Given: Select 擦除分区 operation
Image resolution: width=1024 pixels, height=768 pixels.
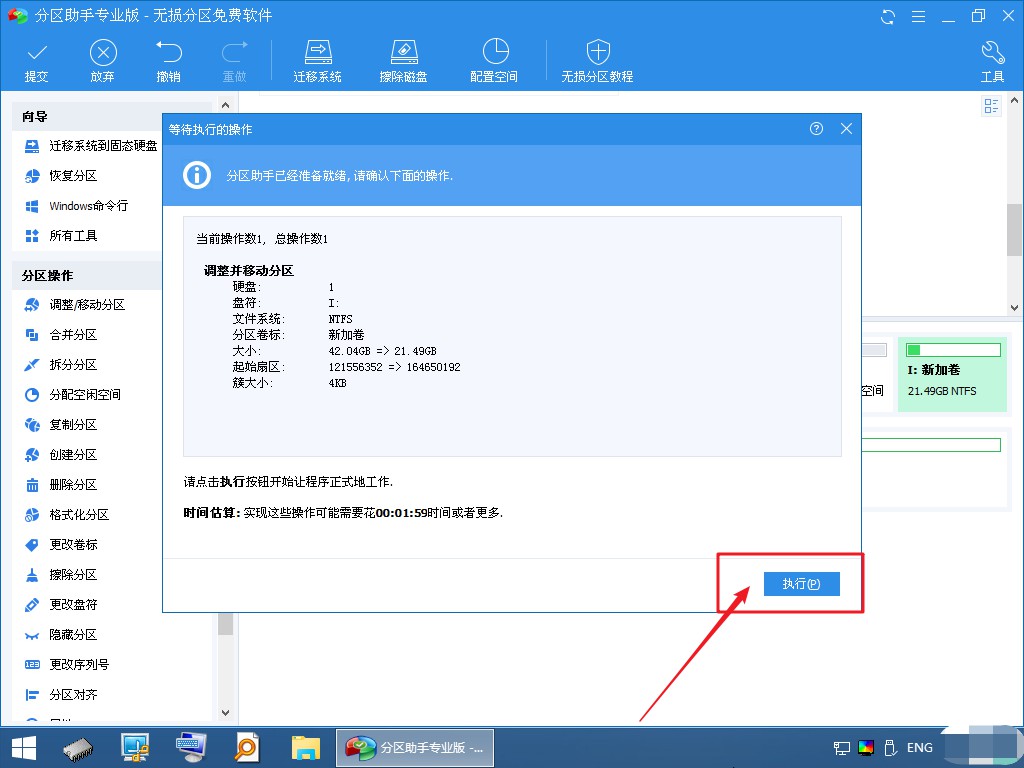Looking at the screenshot, I should point(61,575).
